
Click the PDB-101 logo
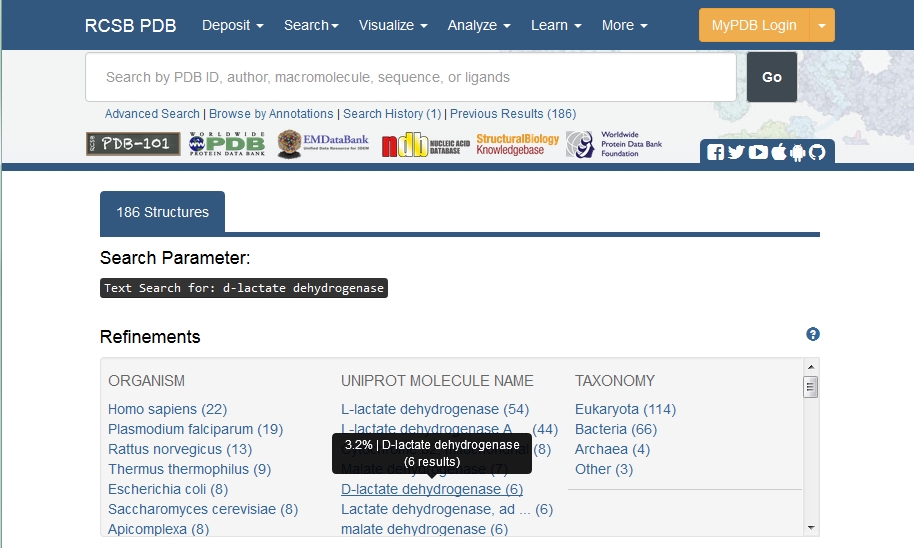(x=132, y=145)
